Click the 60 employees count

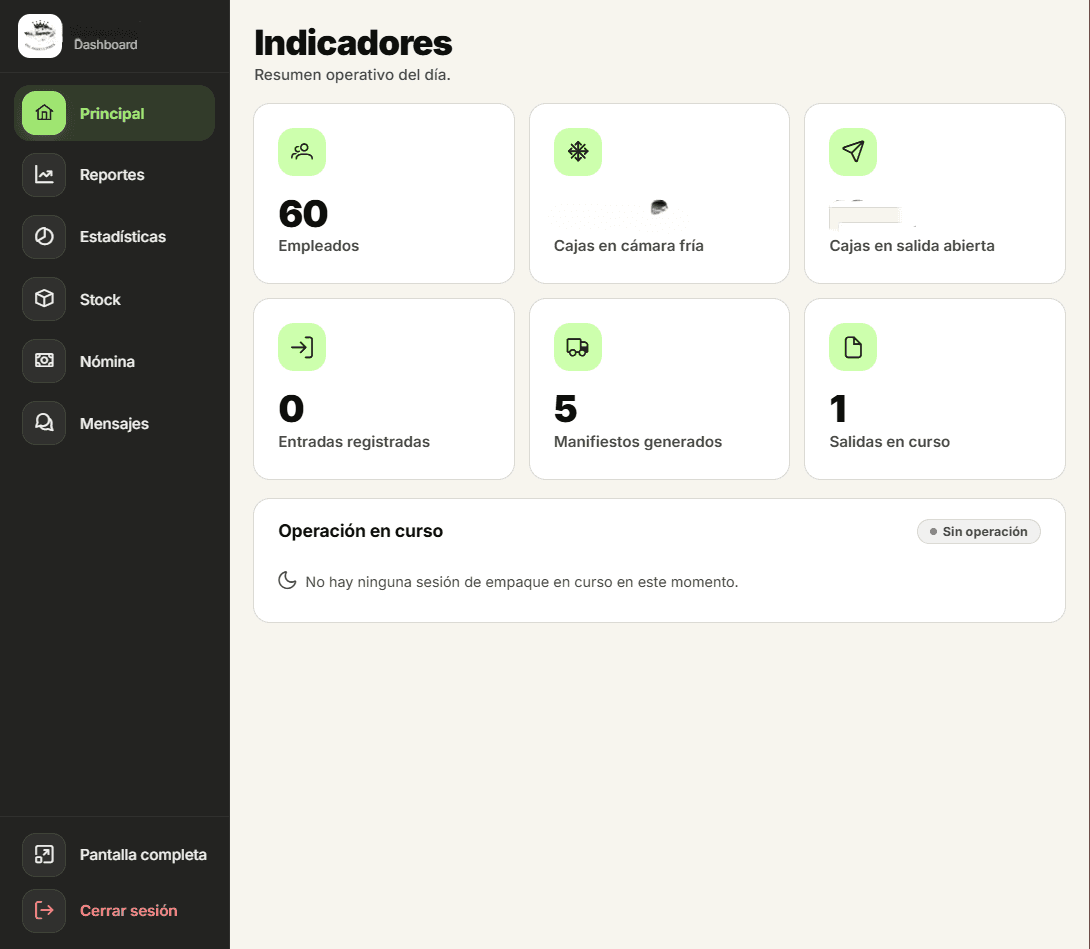click(x=303, y=213)
